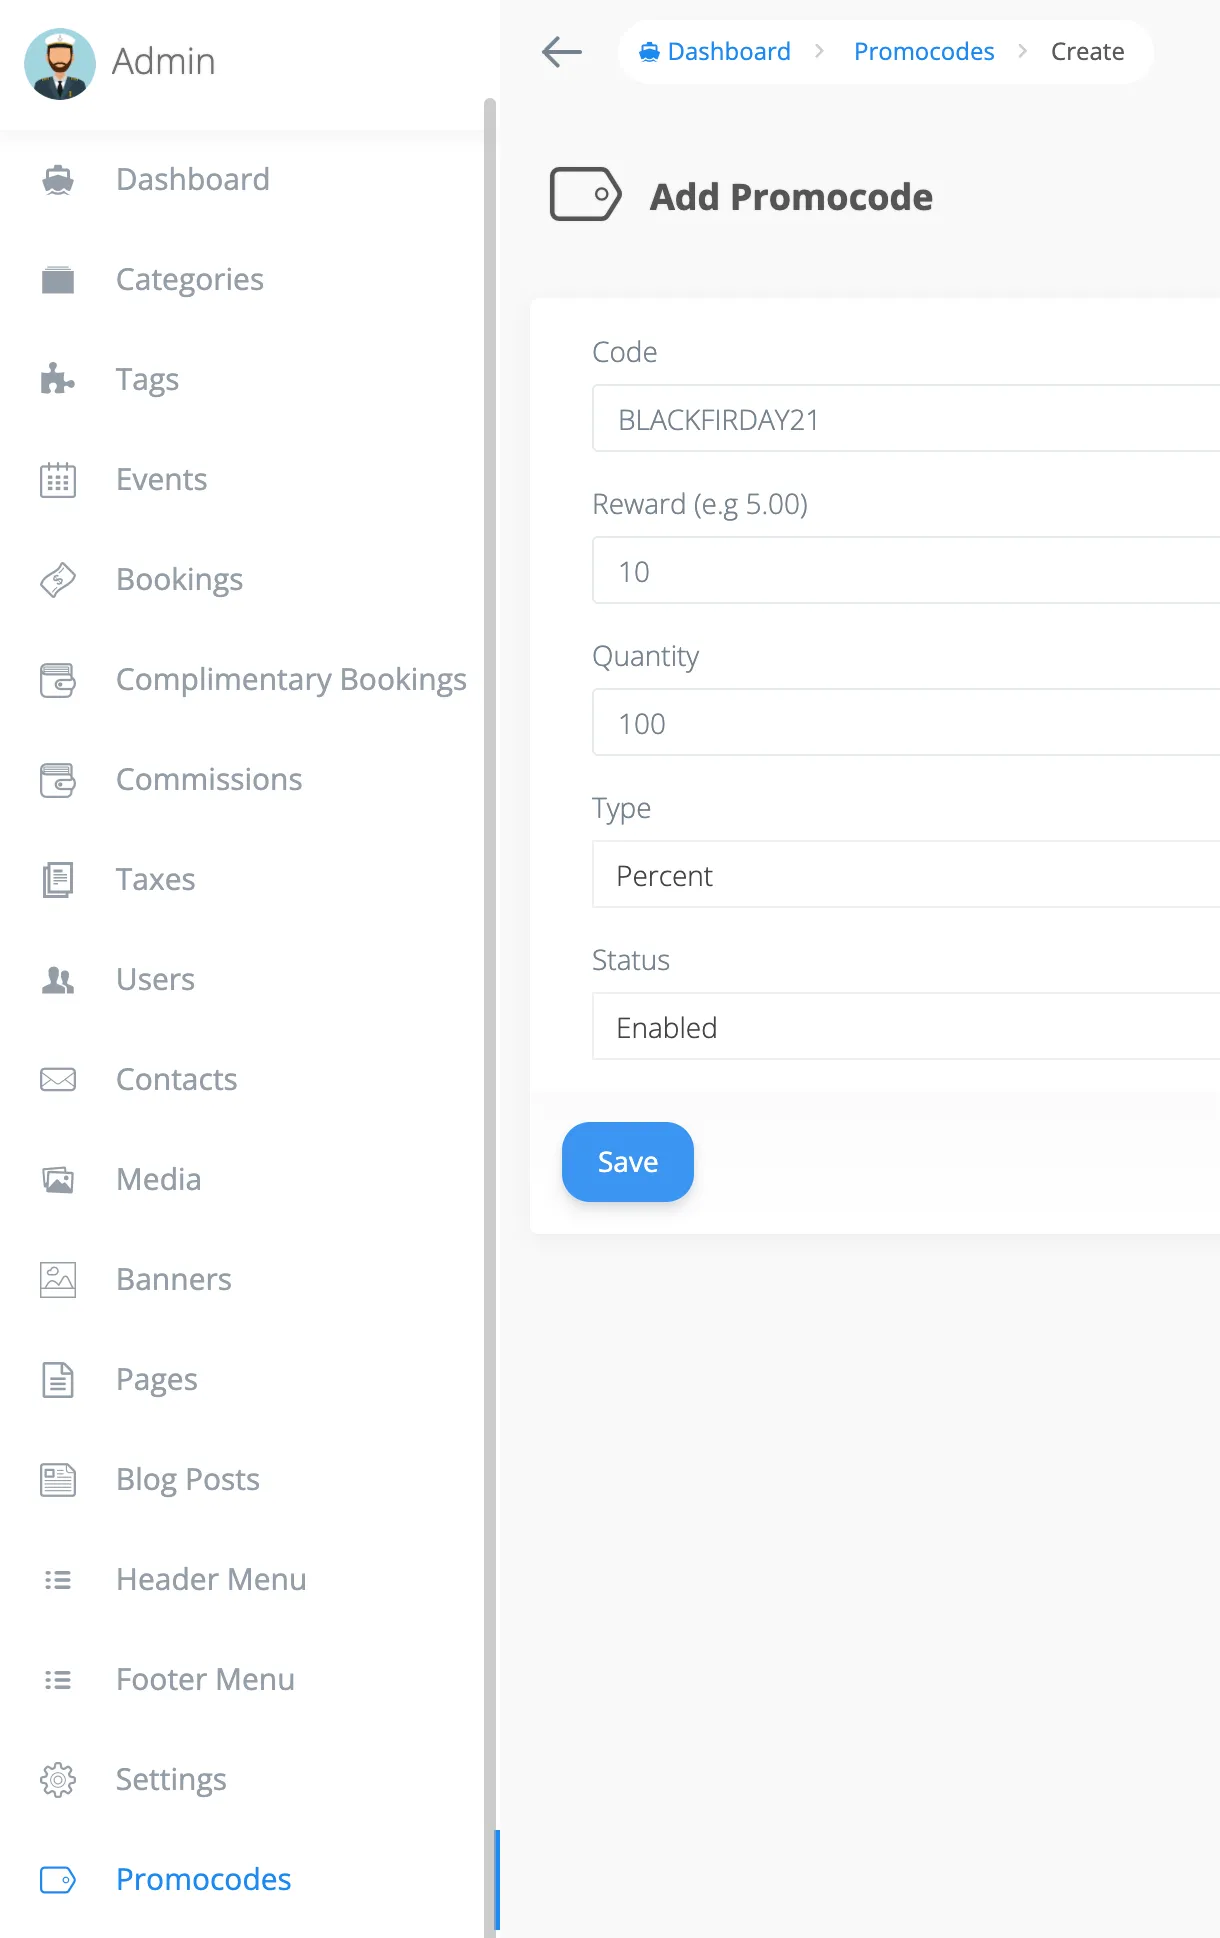
Task: Open Taxes from the sidebar menu
Action: (x=155, y=879)
